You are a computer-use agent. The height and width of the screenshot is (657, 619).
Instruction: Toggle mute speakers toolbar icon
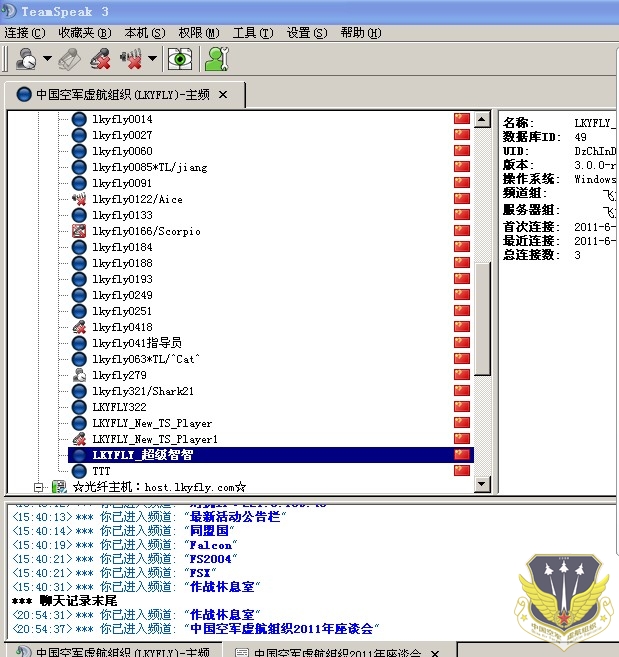click(x=131, y=59)
